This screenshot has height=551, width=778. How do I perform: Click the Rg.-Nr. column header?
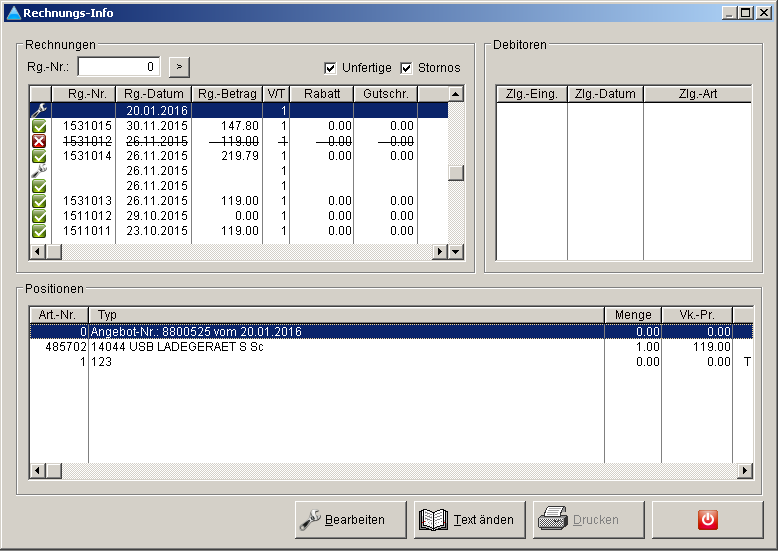83,94
